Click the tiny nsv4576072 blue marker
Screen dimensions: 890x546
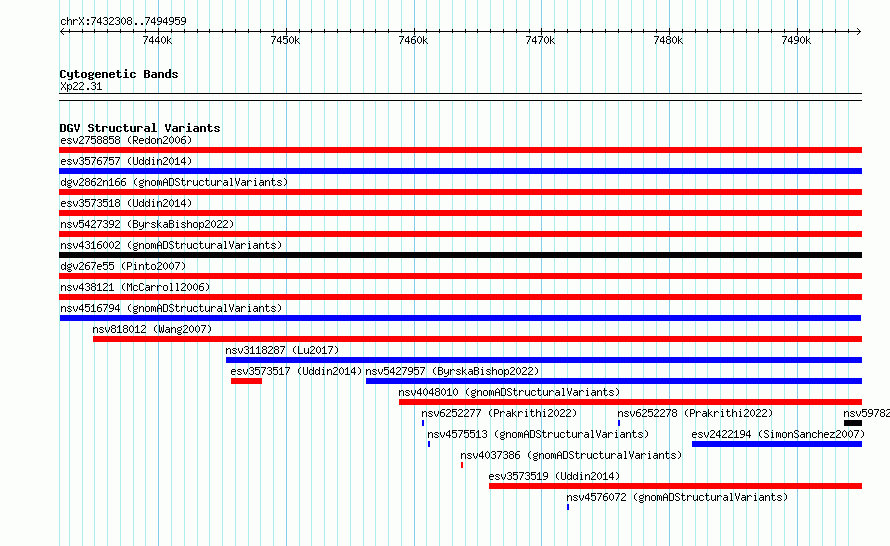pyautogui.click(x=568, y=507)
